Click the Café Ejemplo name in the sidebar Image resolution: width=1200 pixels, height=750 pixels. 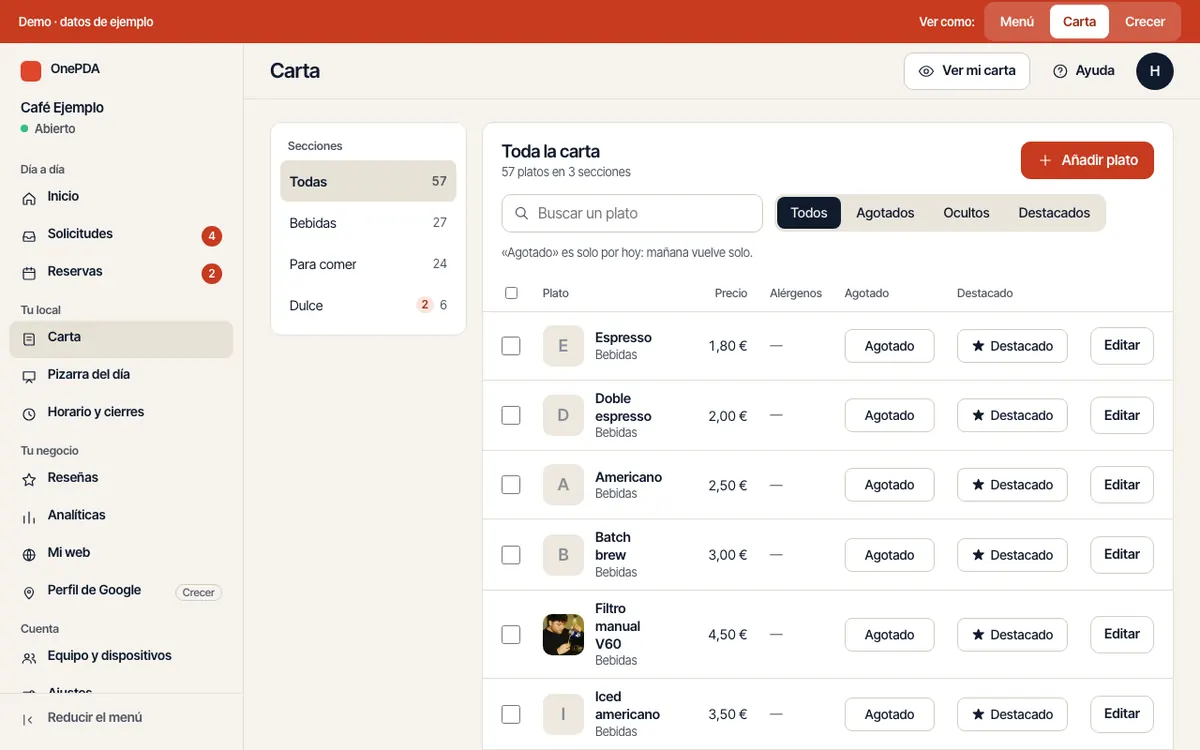click(x=62, y=108)
